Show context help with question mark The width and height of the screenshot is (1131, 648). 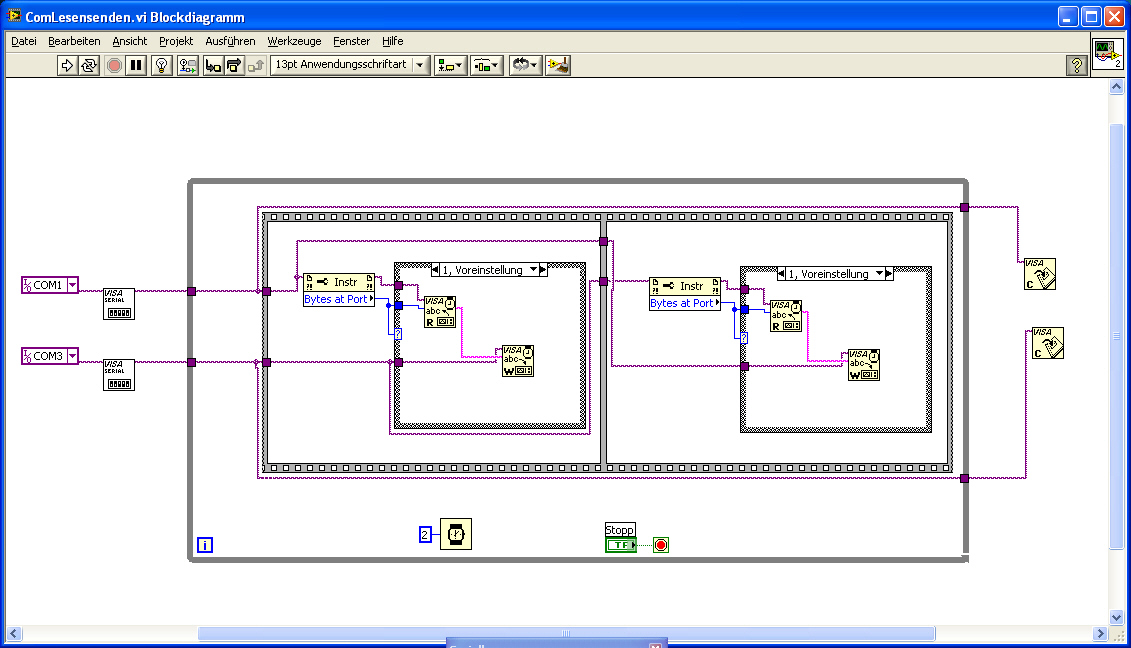(x=1076, y=66)
